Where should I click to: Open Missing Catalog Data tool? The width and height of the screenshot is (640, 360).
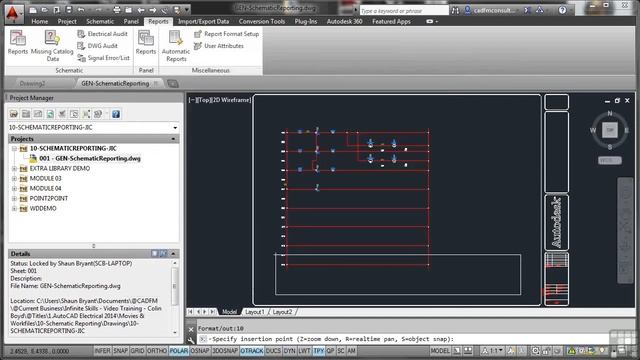[52, 45]
